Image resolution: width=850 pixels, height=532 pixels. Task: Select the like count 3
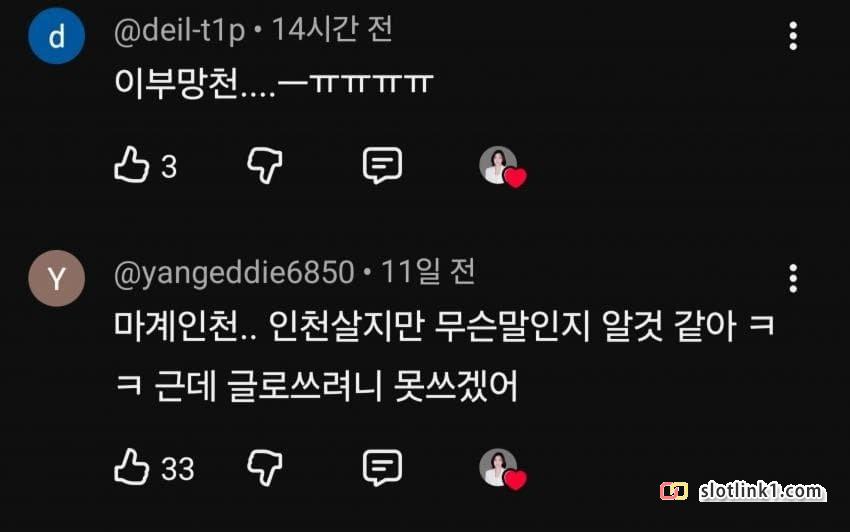(169, 166)
